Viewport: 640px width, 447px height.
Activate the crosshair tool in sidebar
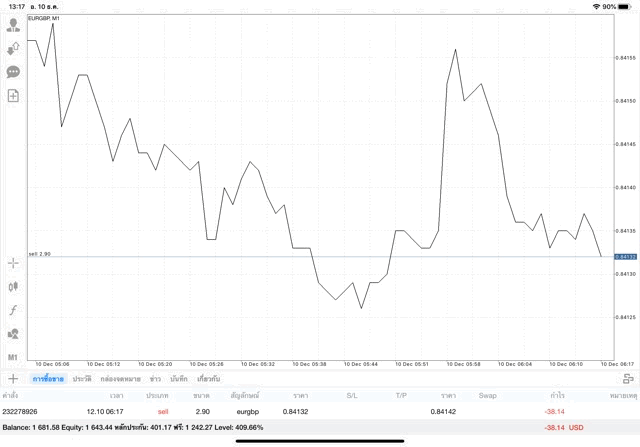click(13, 263)
